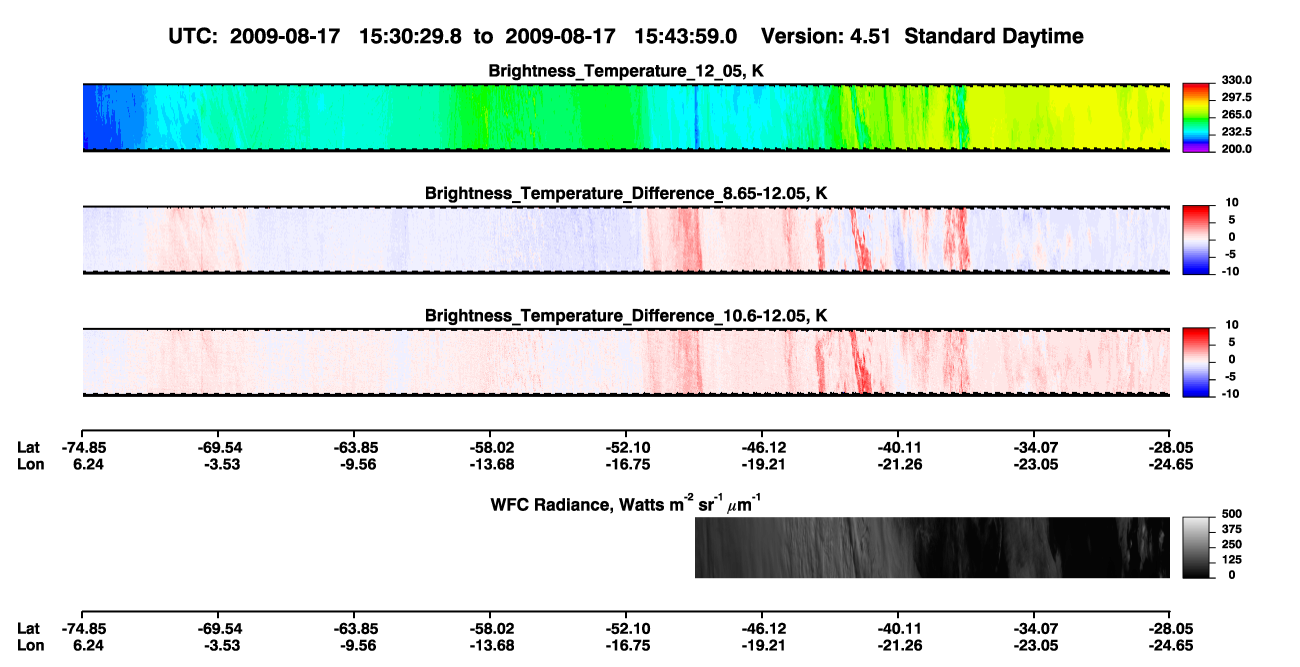Click the panel title 'Brightness_Temperature_12_05, K'

click(x=626, y=70)
